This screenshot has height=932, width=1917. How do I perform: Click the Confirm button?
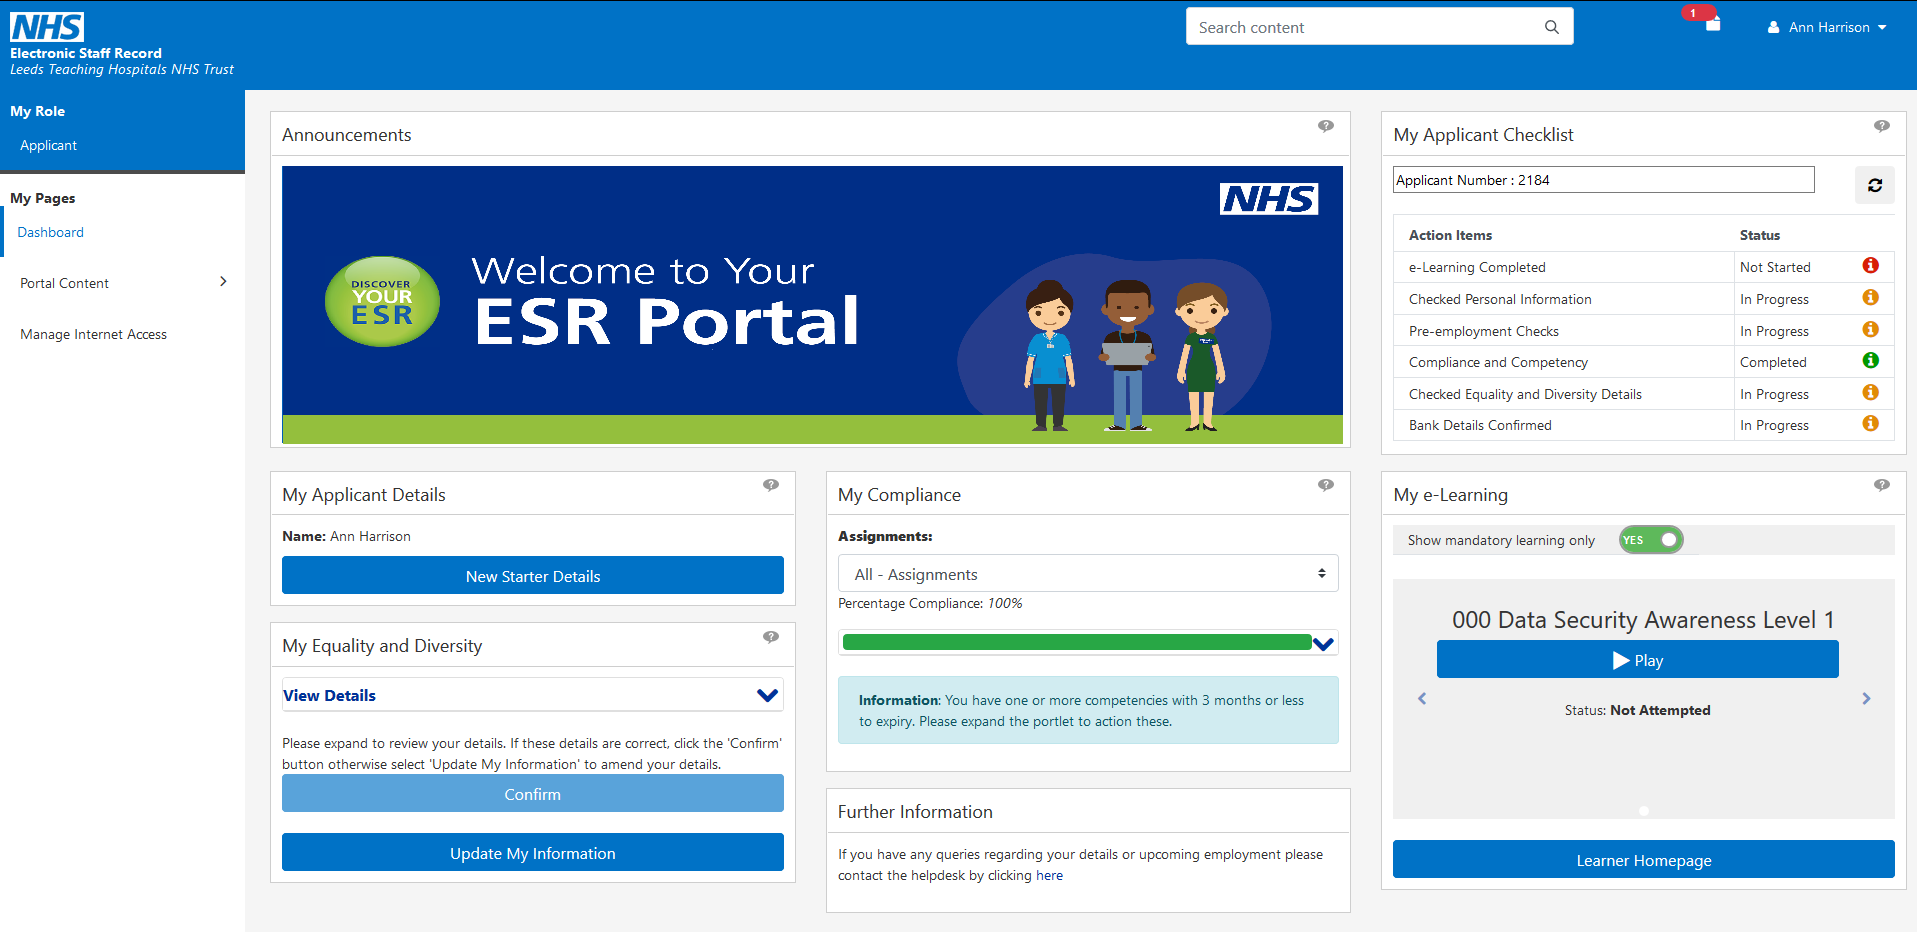[532, 794]
